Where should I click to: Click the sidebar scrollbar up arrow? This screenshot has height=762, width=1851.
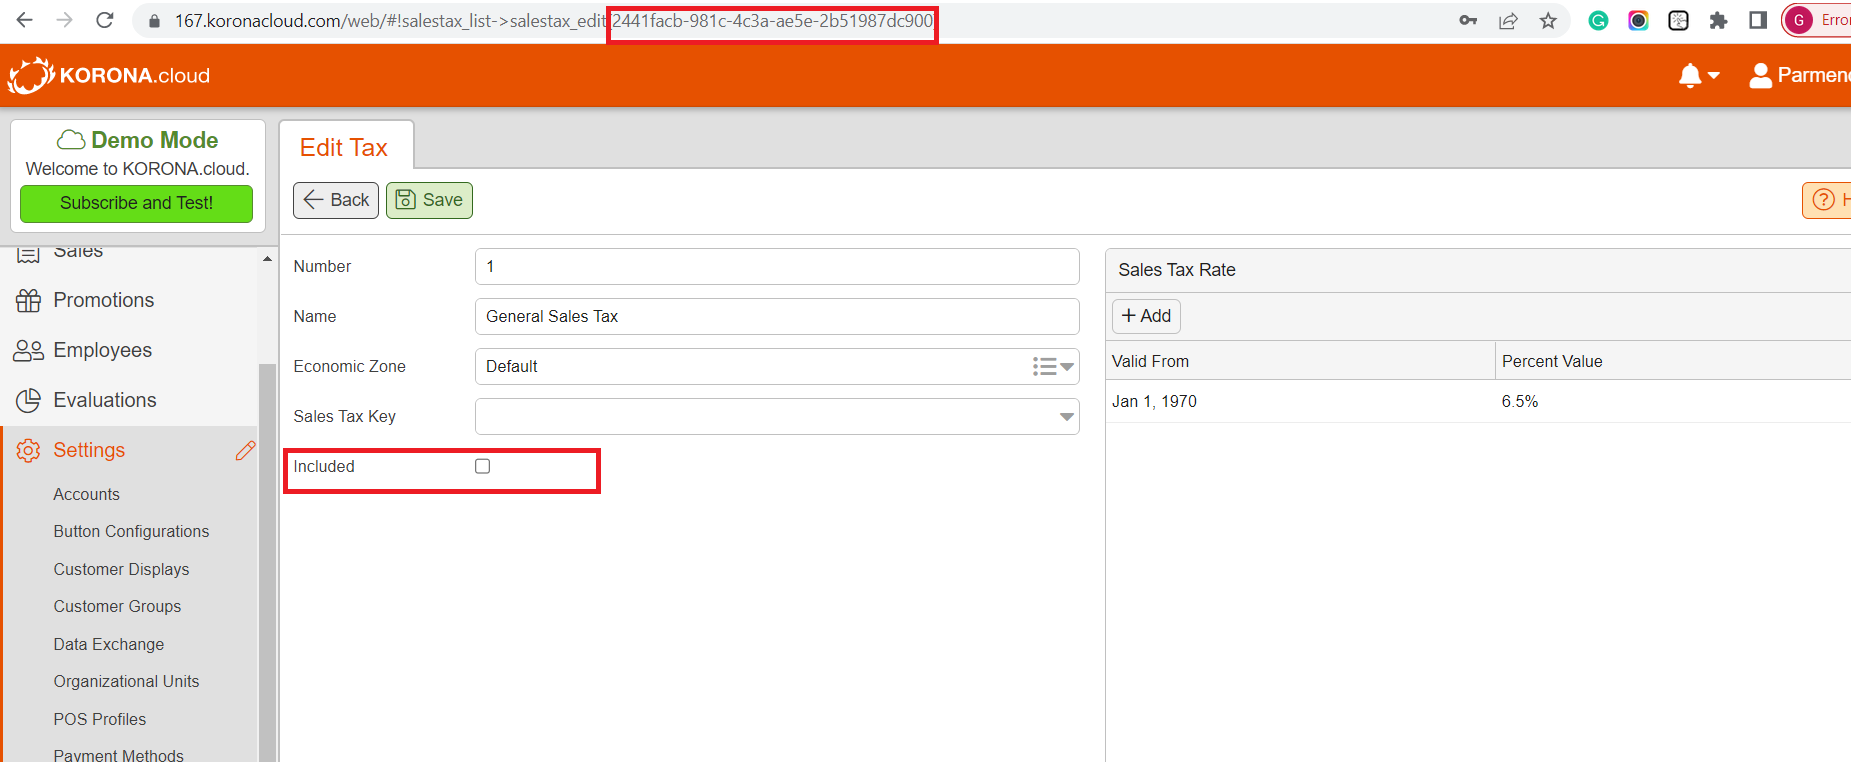pyautogui.click(x=267, y=259)
